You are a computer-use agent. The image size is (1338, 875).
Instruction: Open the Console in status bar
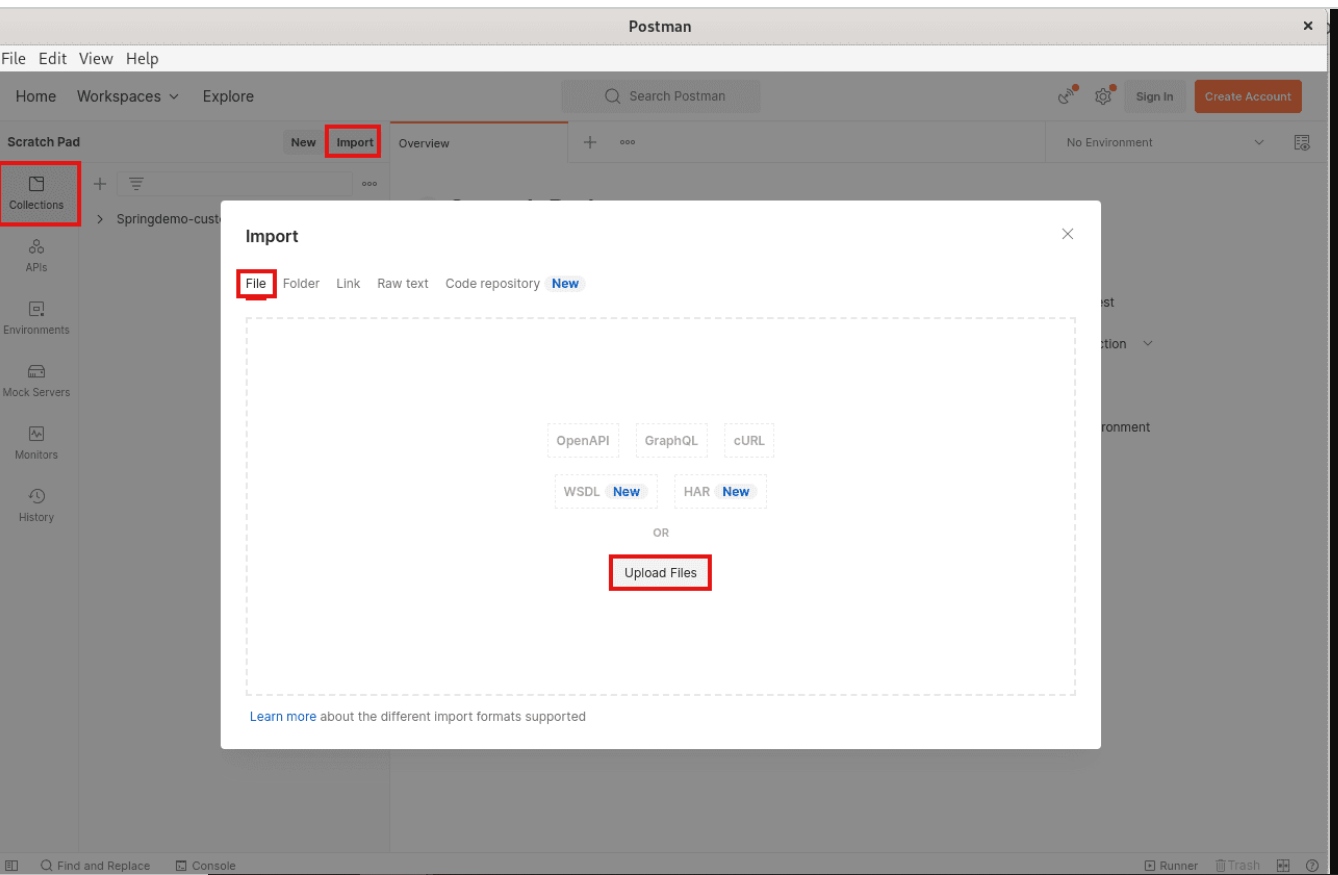pyautogui.click(x=206, y=865)
